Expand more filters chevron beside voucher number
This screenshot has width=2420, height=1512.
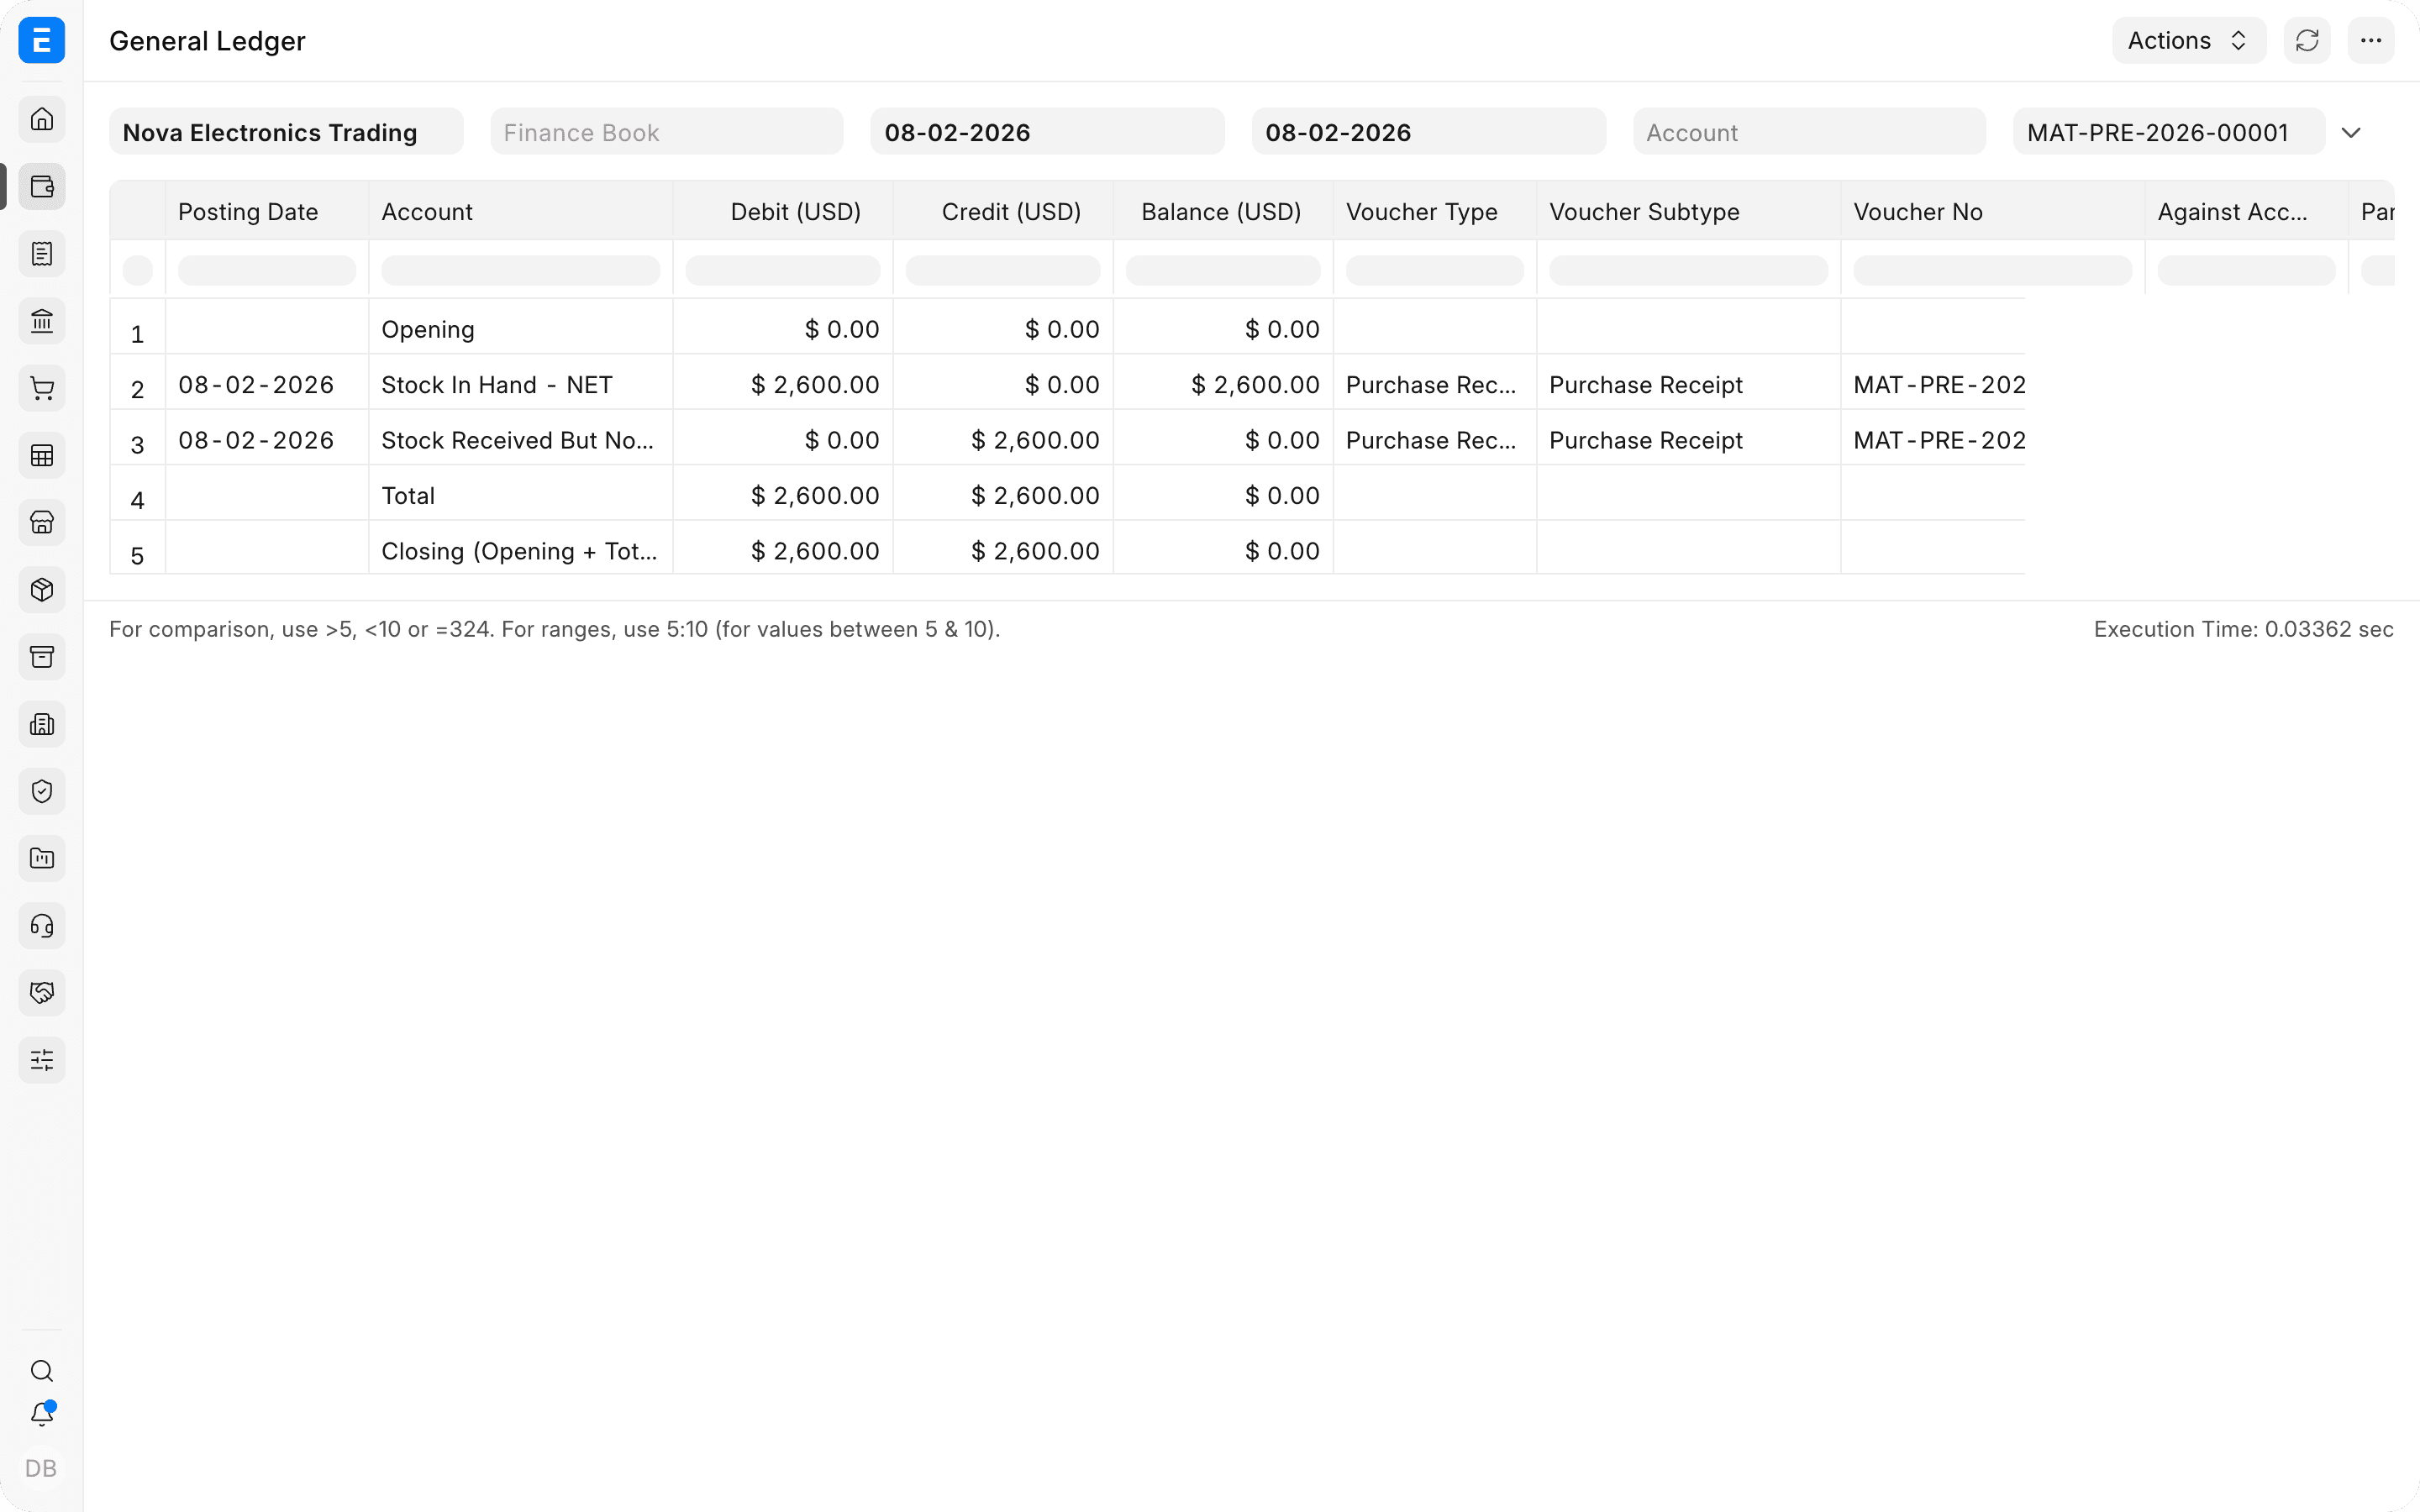pos(2351,132)
